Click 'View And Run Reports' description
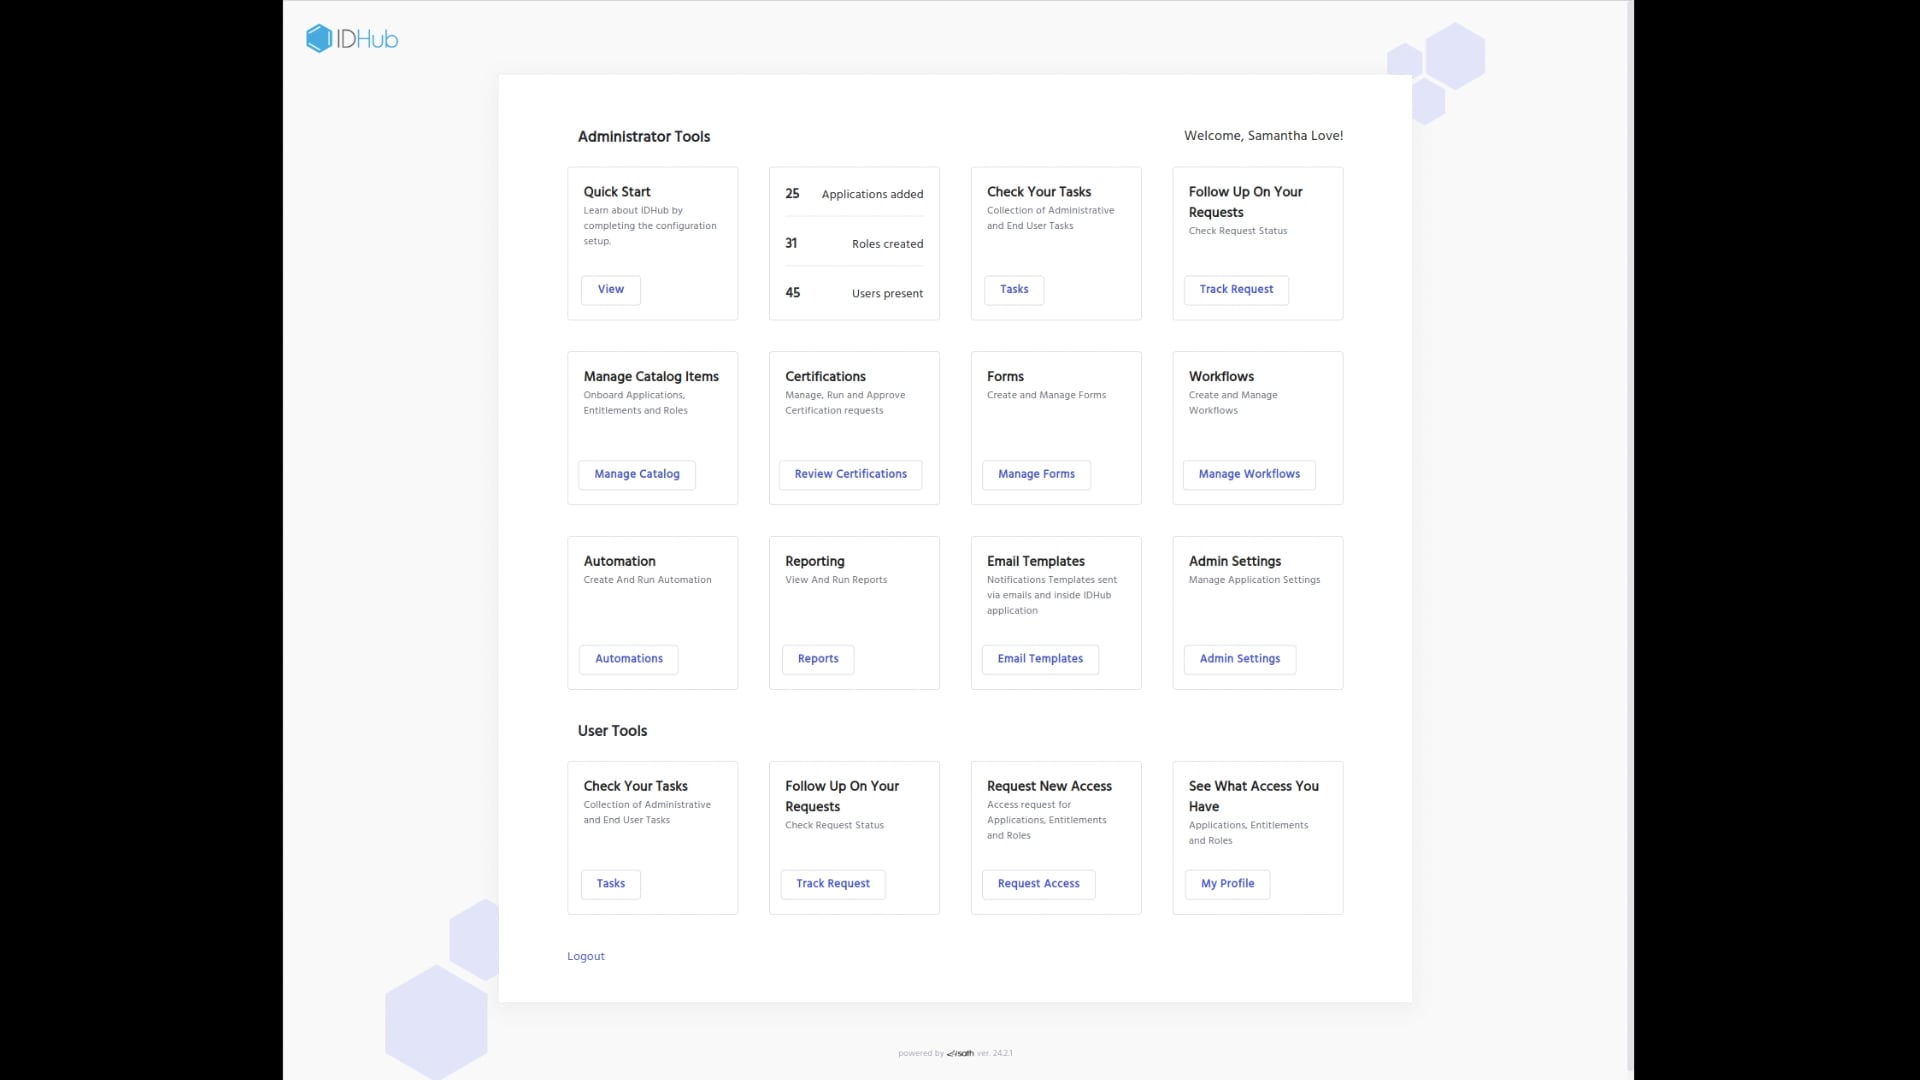The width and height of the screenshot is (1920, 1080). pos(836,580)
